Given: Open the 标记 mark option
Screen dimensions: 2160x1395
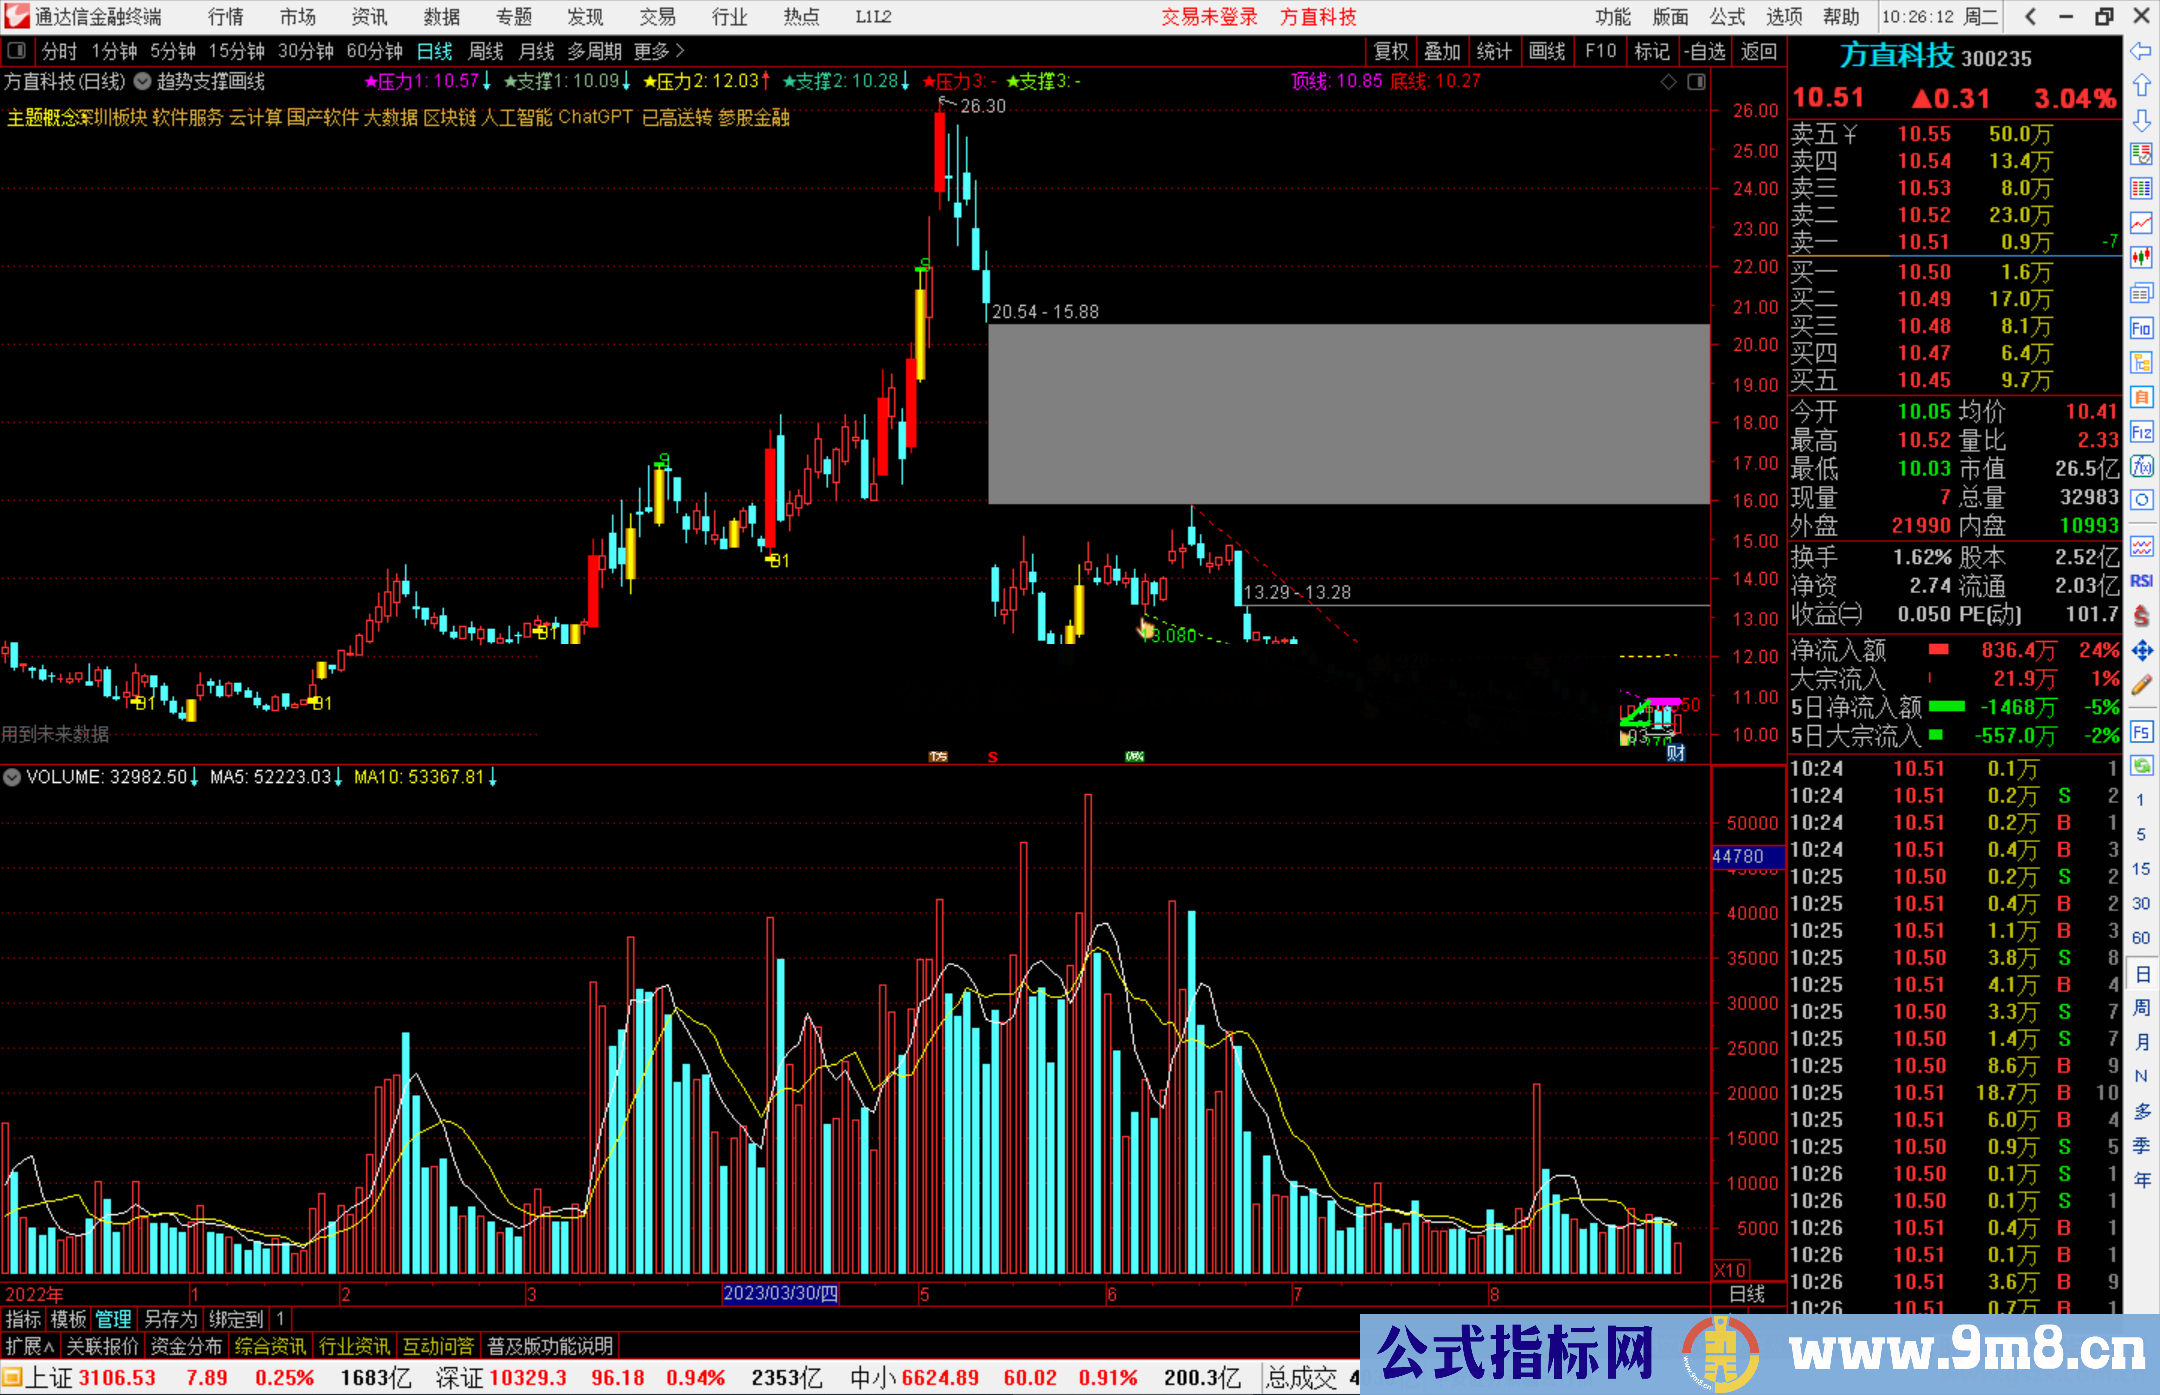Looking at the screenshot, I should click(1652, 51).
